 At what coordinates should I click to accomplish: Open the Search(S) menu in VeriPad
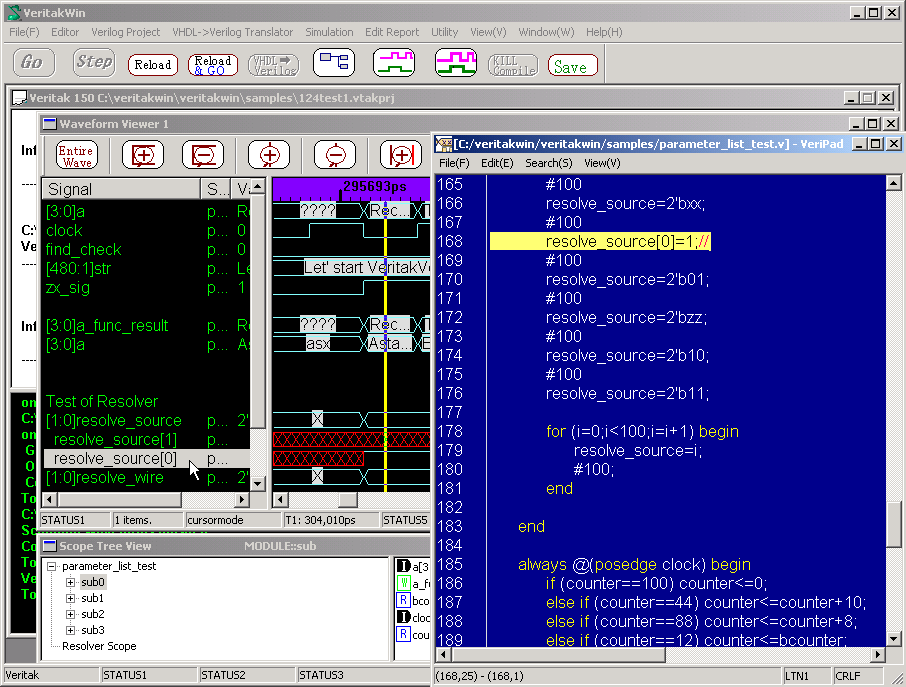coord(548,162)
